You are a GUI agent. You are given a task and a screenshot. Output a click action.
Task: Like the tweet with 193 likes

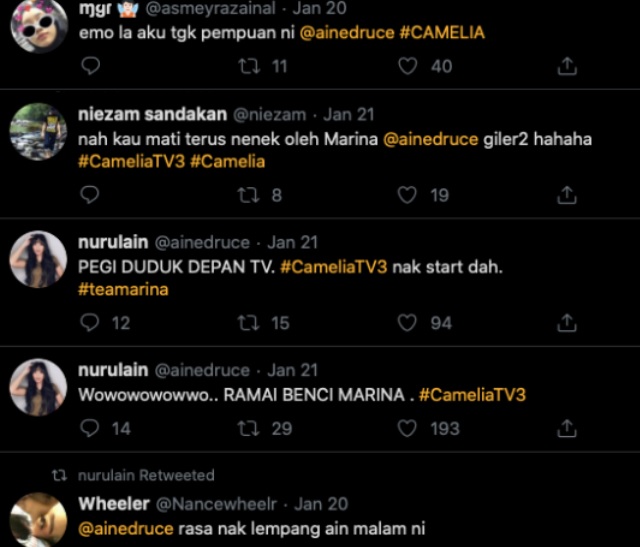407,428
